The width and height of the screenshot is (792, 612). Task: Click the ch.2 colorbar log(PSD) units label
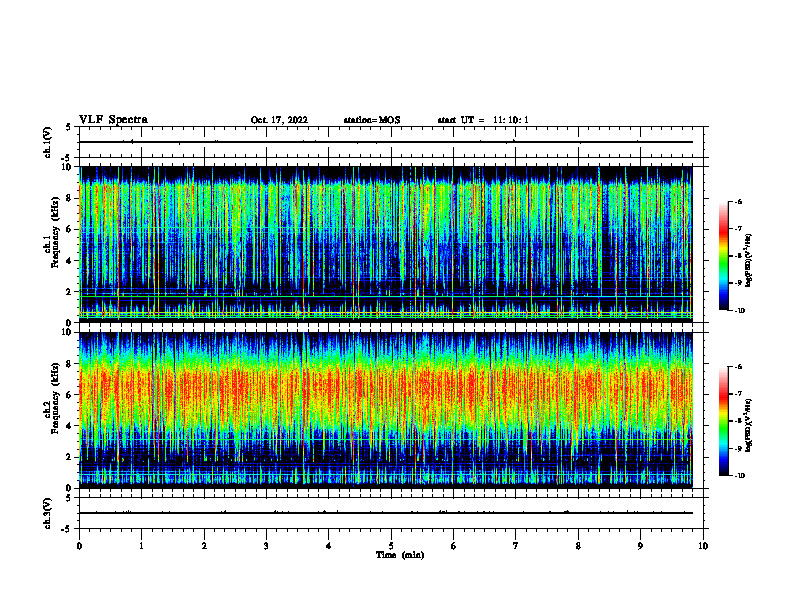(x=749, y=425)
